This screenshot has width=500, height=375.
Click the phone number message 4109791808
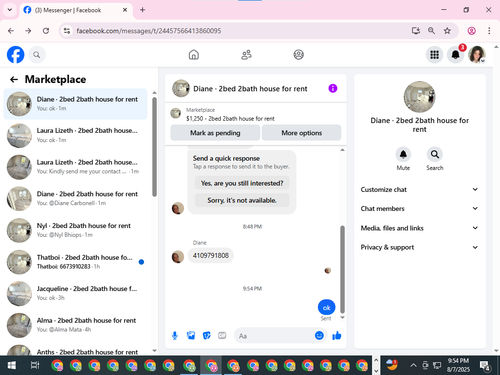pos(211,255)
